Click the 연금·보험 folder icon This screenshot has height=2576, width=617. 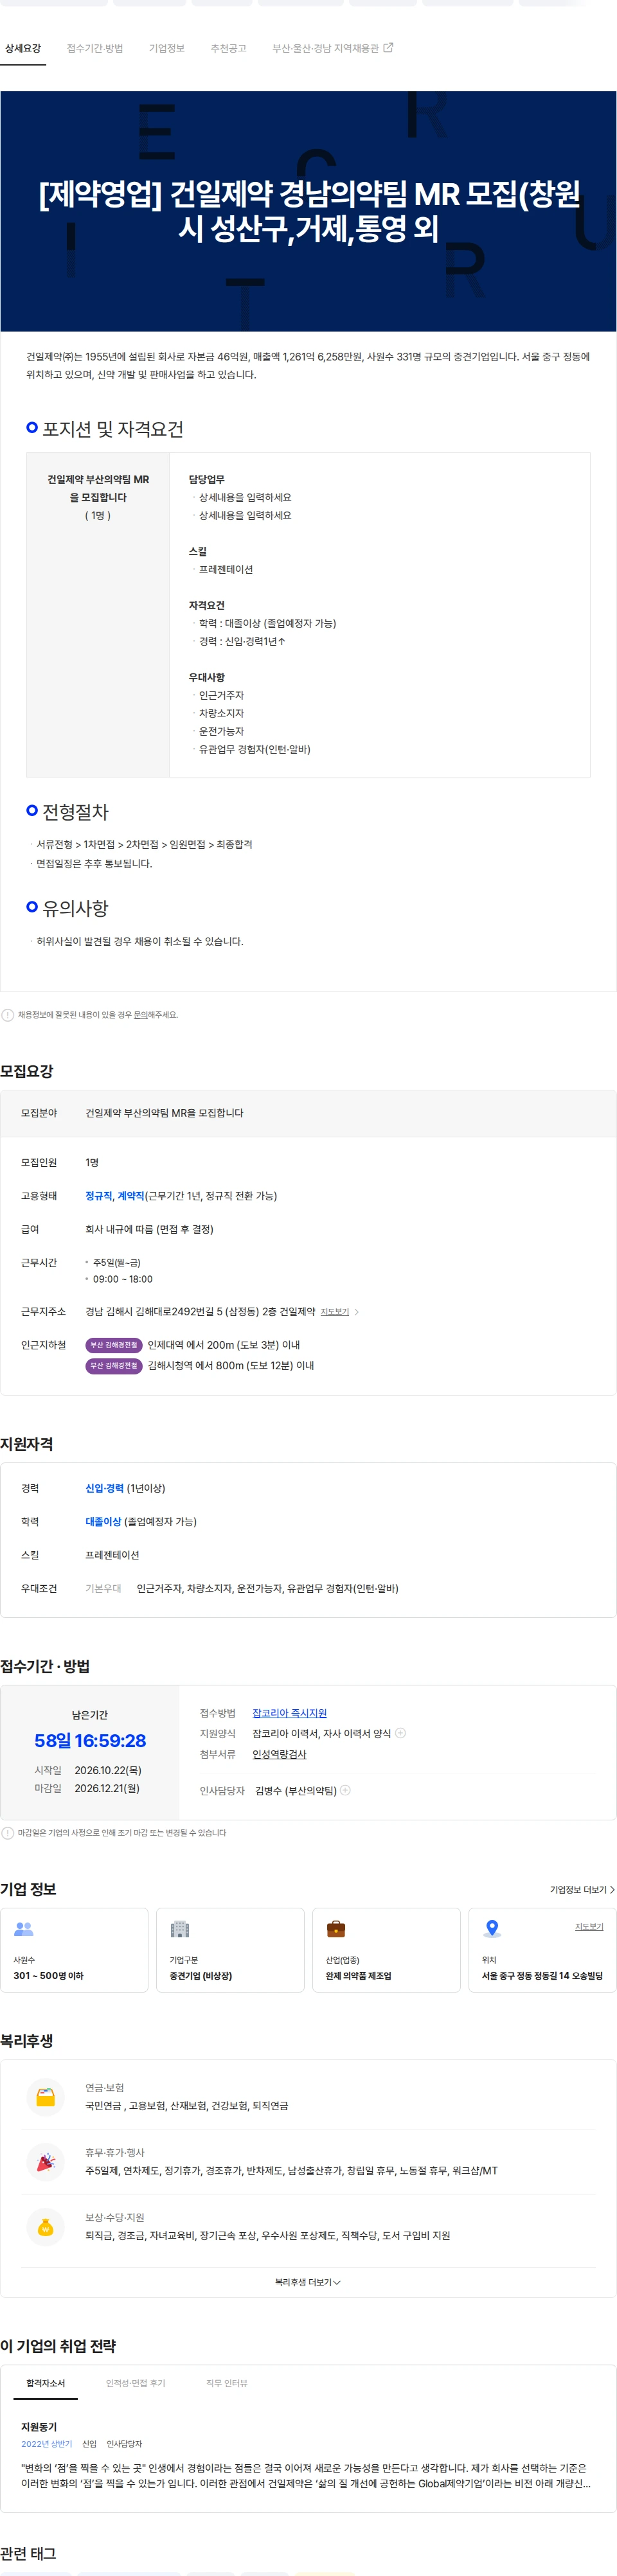click(x=45, y=2096)
